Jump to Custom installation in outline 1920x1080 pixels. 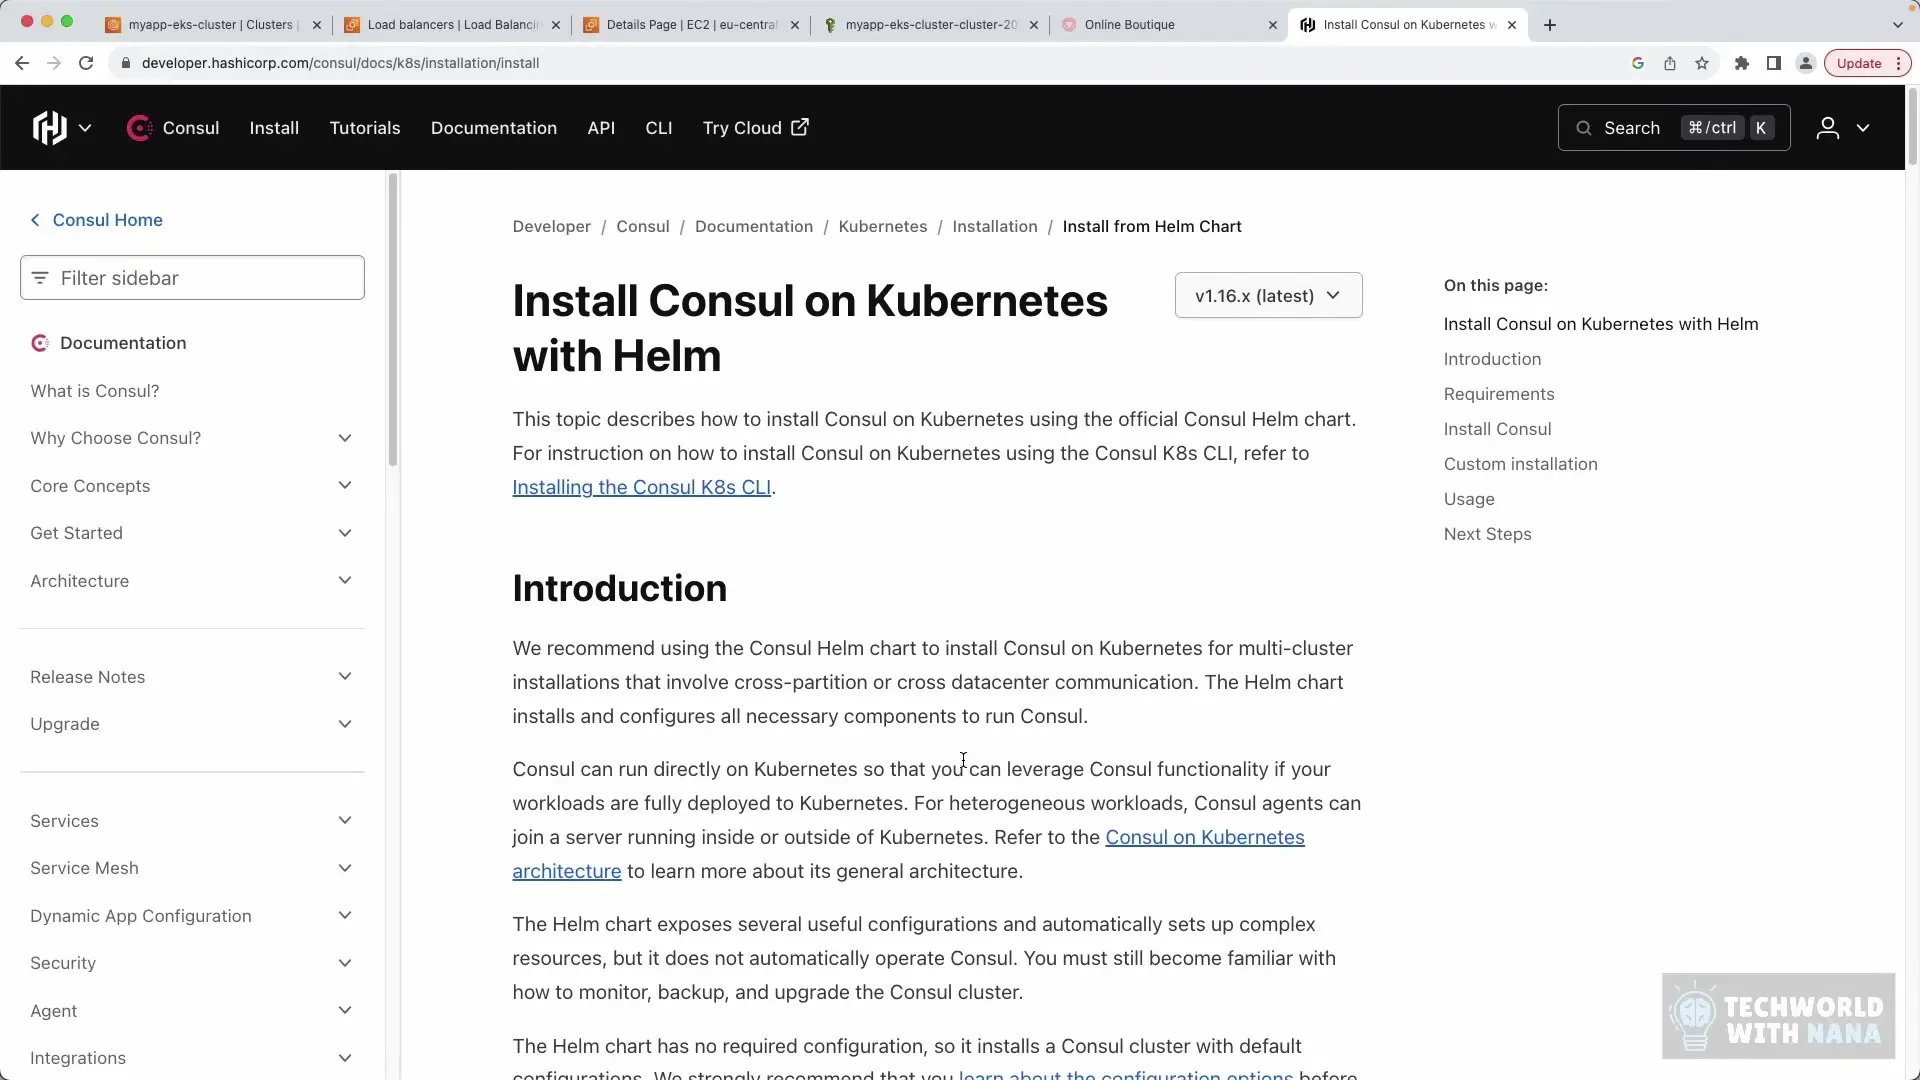[x=1520, y=464]
